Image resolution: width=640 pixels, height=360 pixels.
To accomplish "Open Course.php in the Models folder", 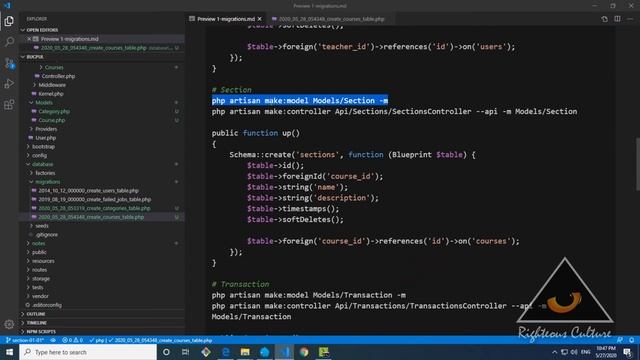I will [x=51, y=120].
